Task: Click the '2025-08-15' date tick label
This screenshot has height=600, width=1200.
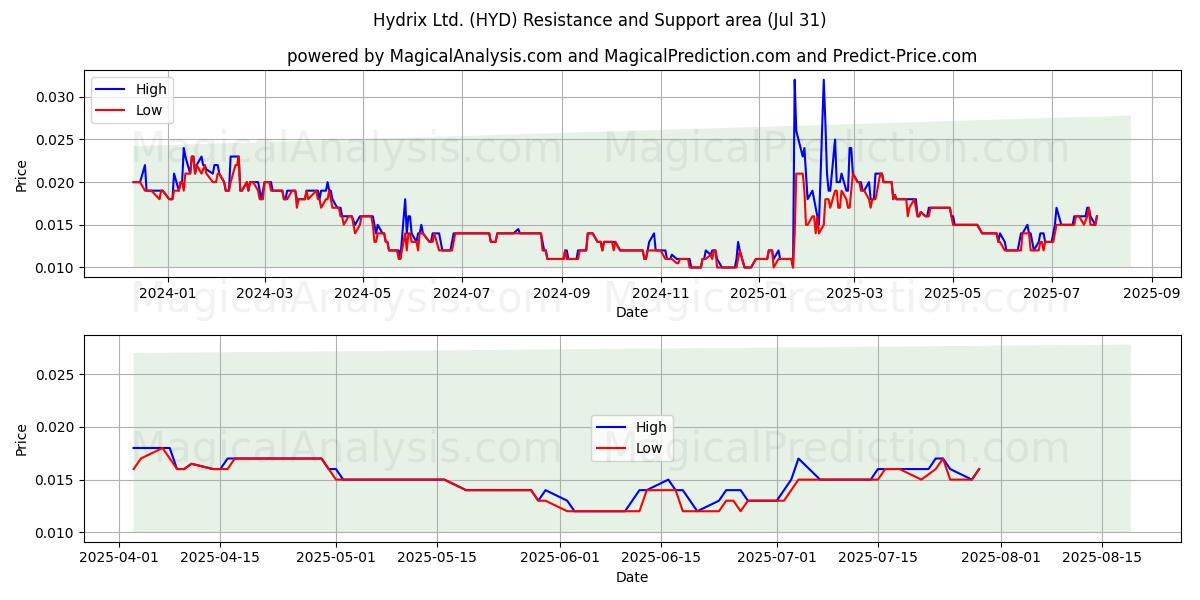Action: point(1102,559)
